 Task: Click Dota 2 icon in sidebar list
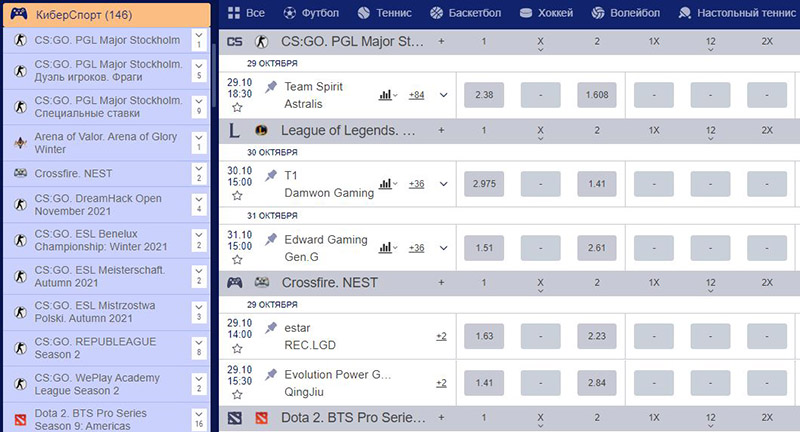tap(20, 420)
